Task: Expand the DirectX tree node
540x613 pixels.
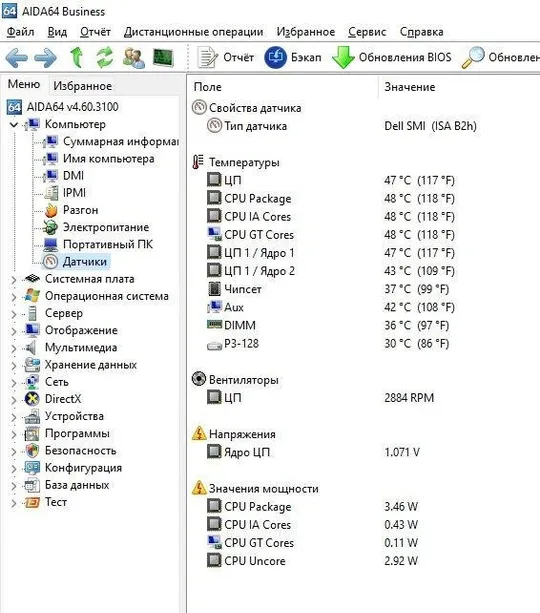Action: [14, 400]
